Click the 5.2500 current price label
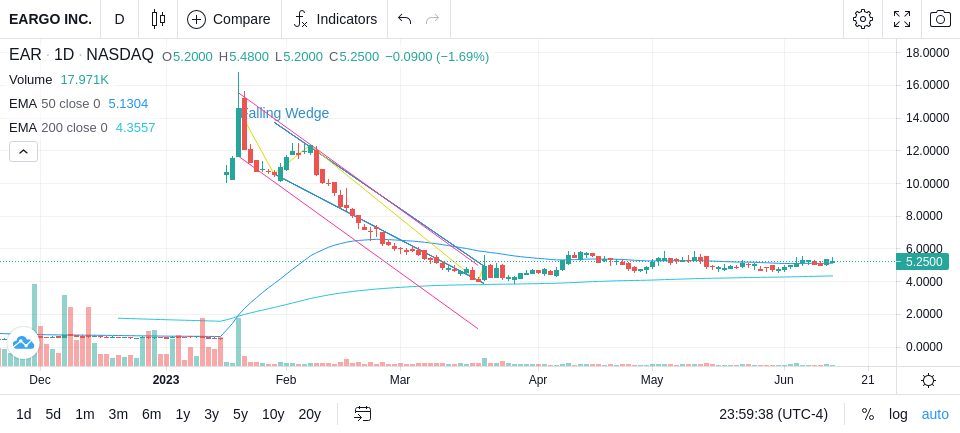The width and height of the screenshot is (960, 433). pyautogui.click(x=922, y=262)
